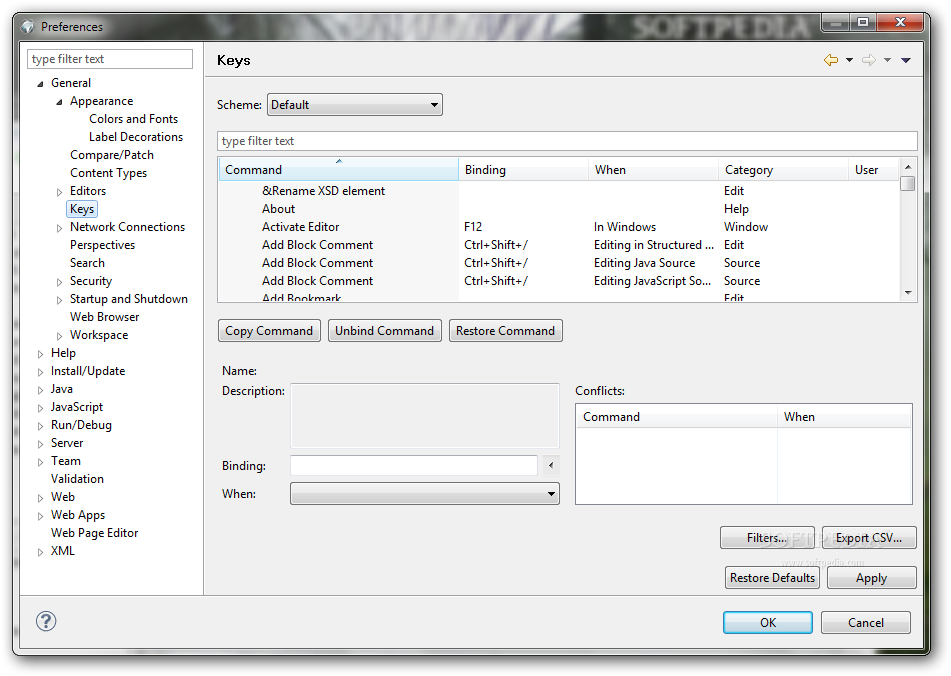Expand the Workspace tree node
The height and width of the screenshot is (676, 951).
[59, 336]
